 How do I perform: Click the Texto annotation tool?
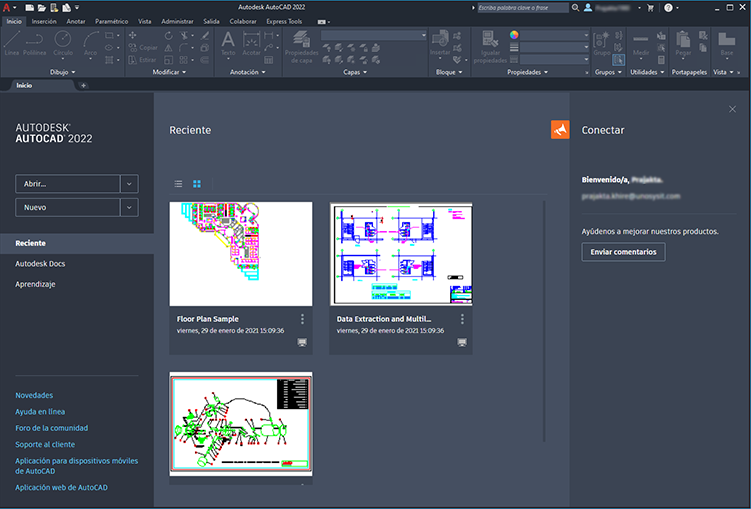(x=228, y=44)
